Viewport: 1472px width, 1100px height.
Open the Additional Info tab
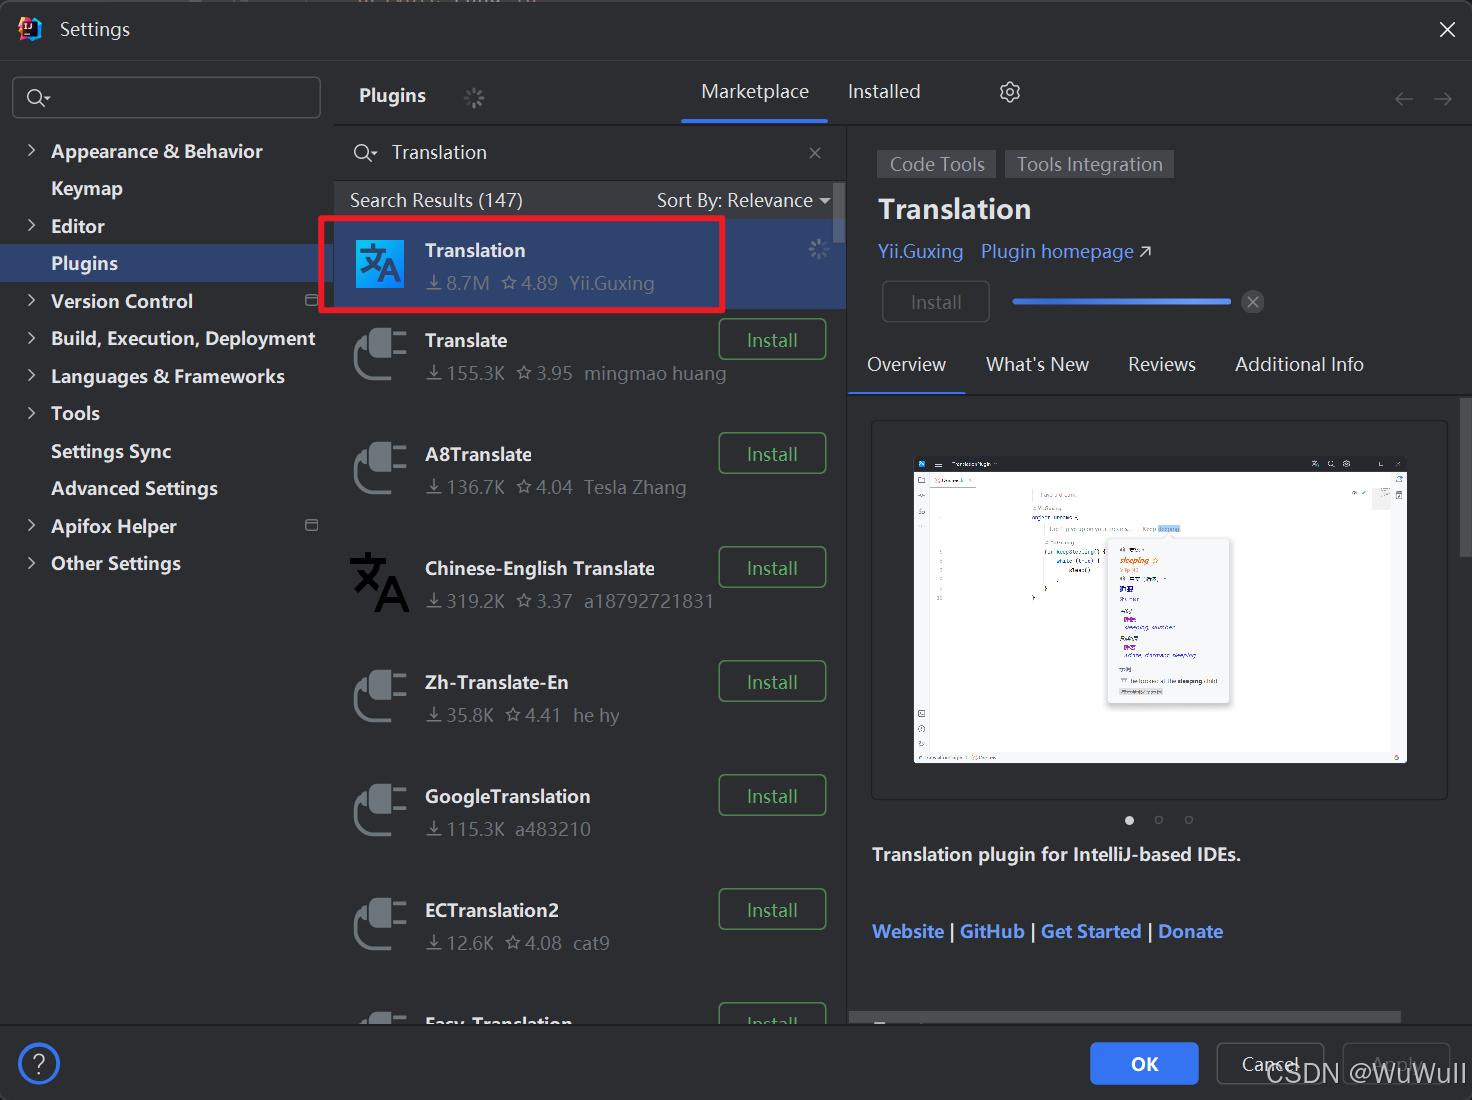tap(1299, 365)
